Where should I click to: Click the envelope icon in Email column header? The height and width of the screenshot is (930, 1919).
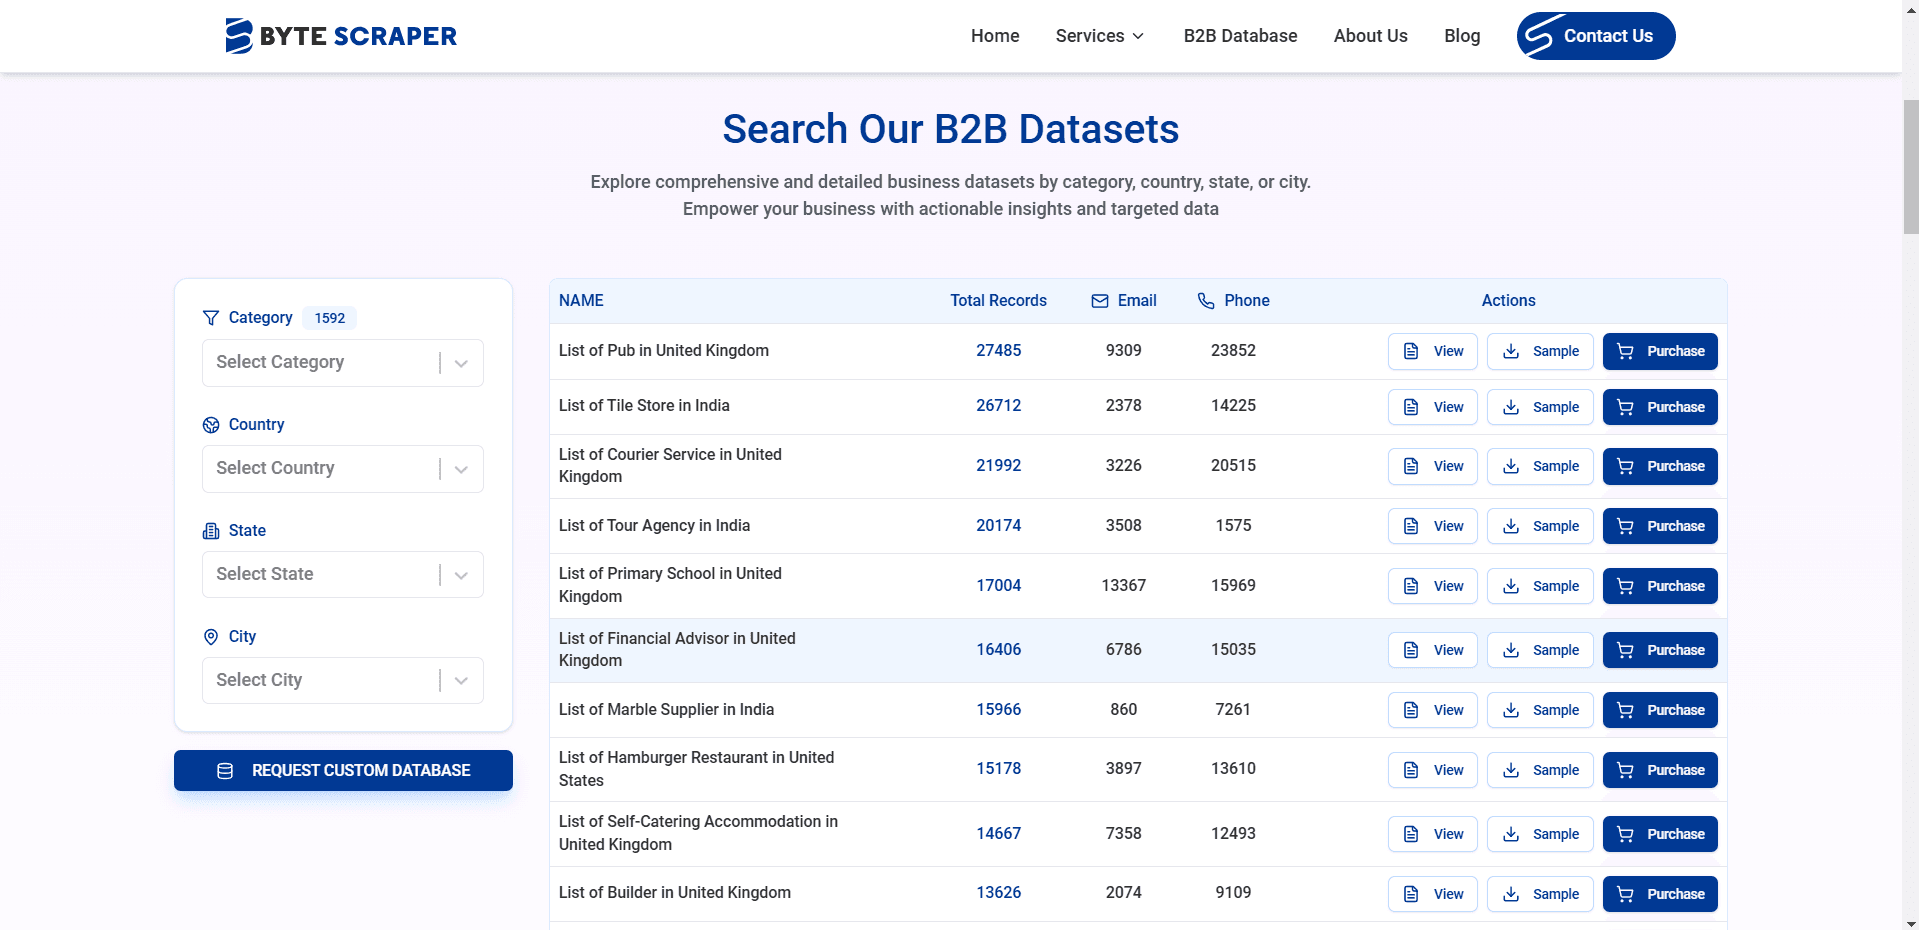coord(1098,300)
